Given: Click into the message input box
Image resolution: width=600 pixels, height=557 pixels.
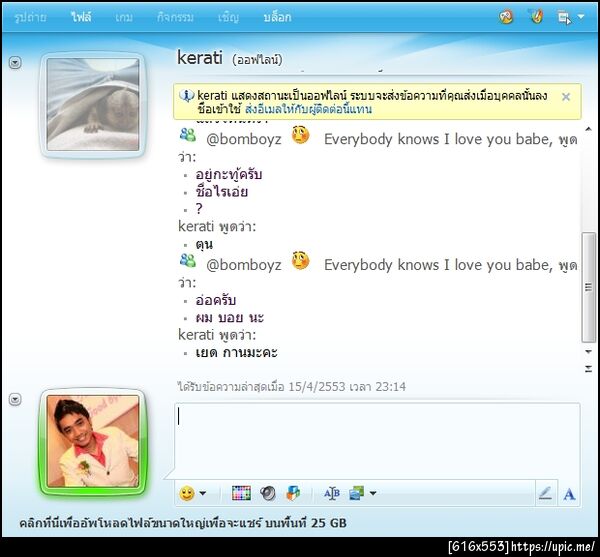Looking at the screenshot, I should tap(377, 440).
